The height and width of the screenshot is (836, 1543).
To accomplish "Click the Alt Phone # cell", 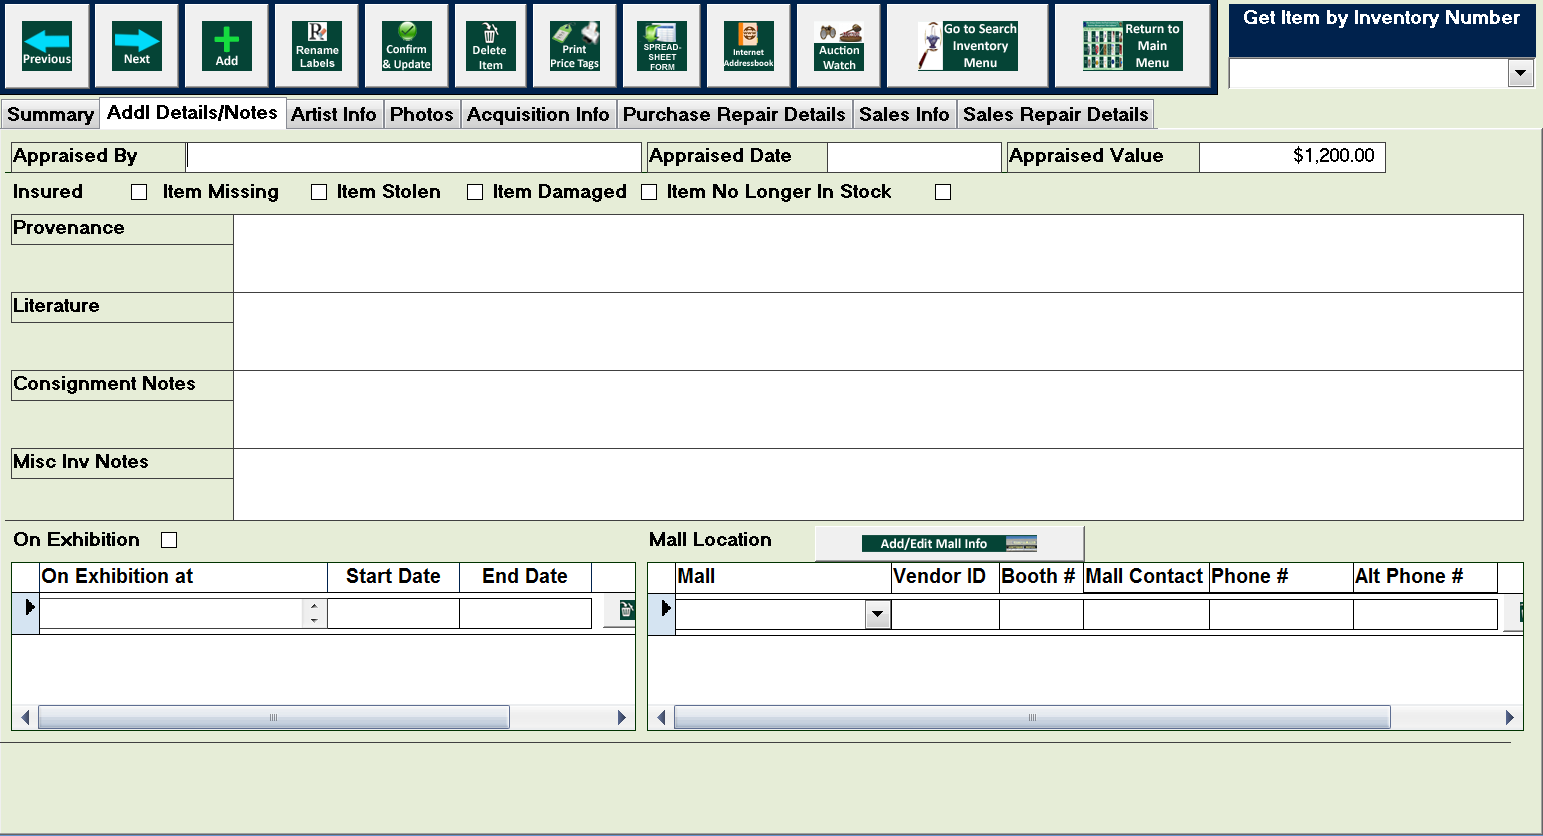I will [x=1425, y=614].
